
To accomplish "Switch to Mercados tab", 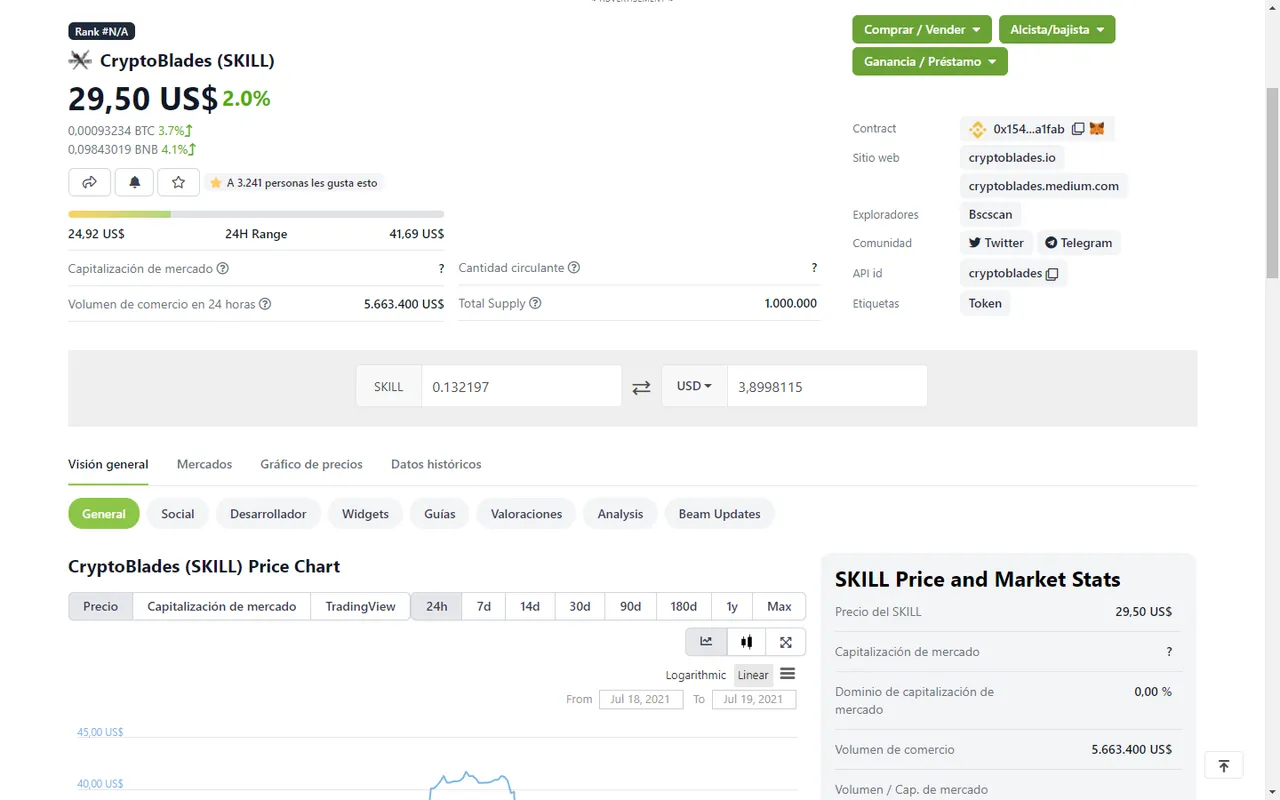I will [x=204, y=464].
